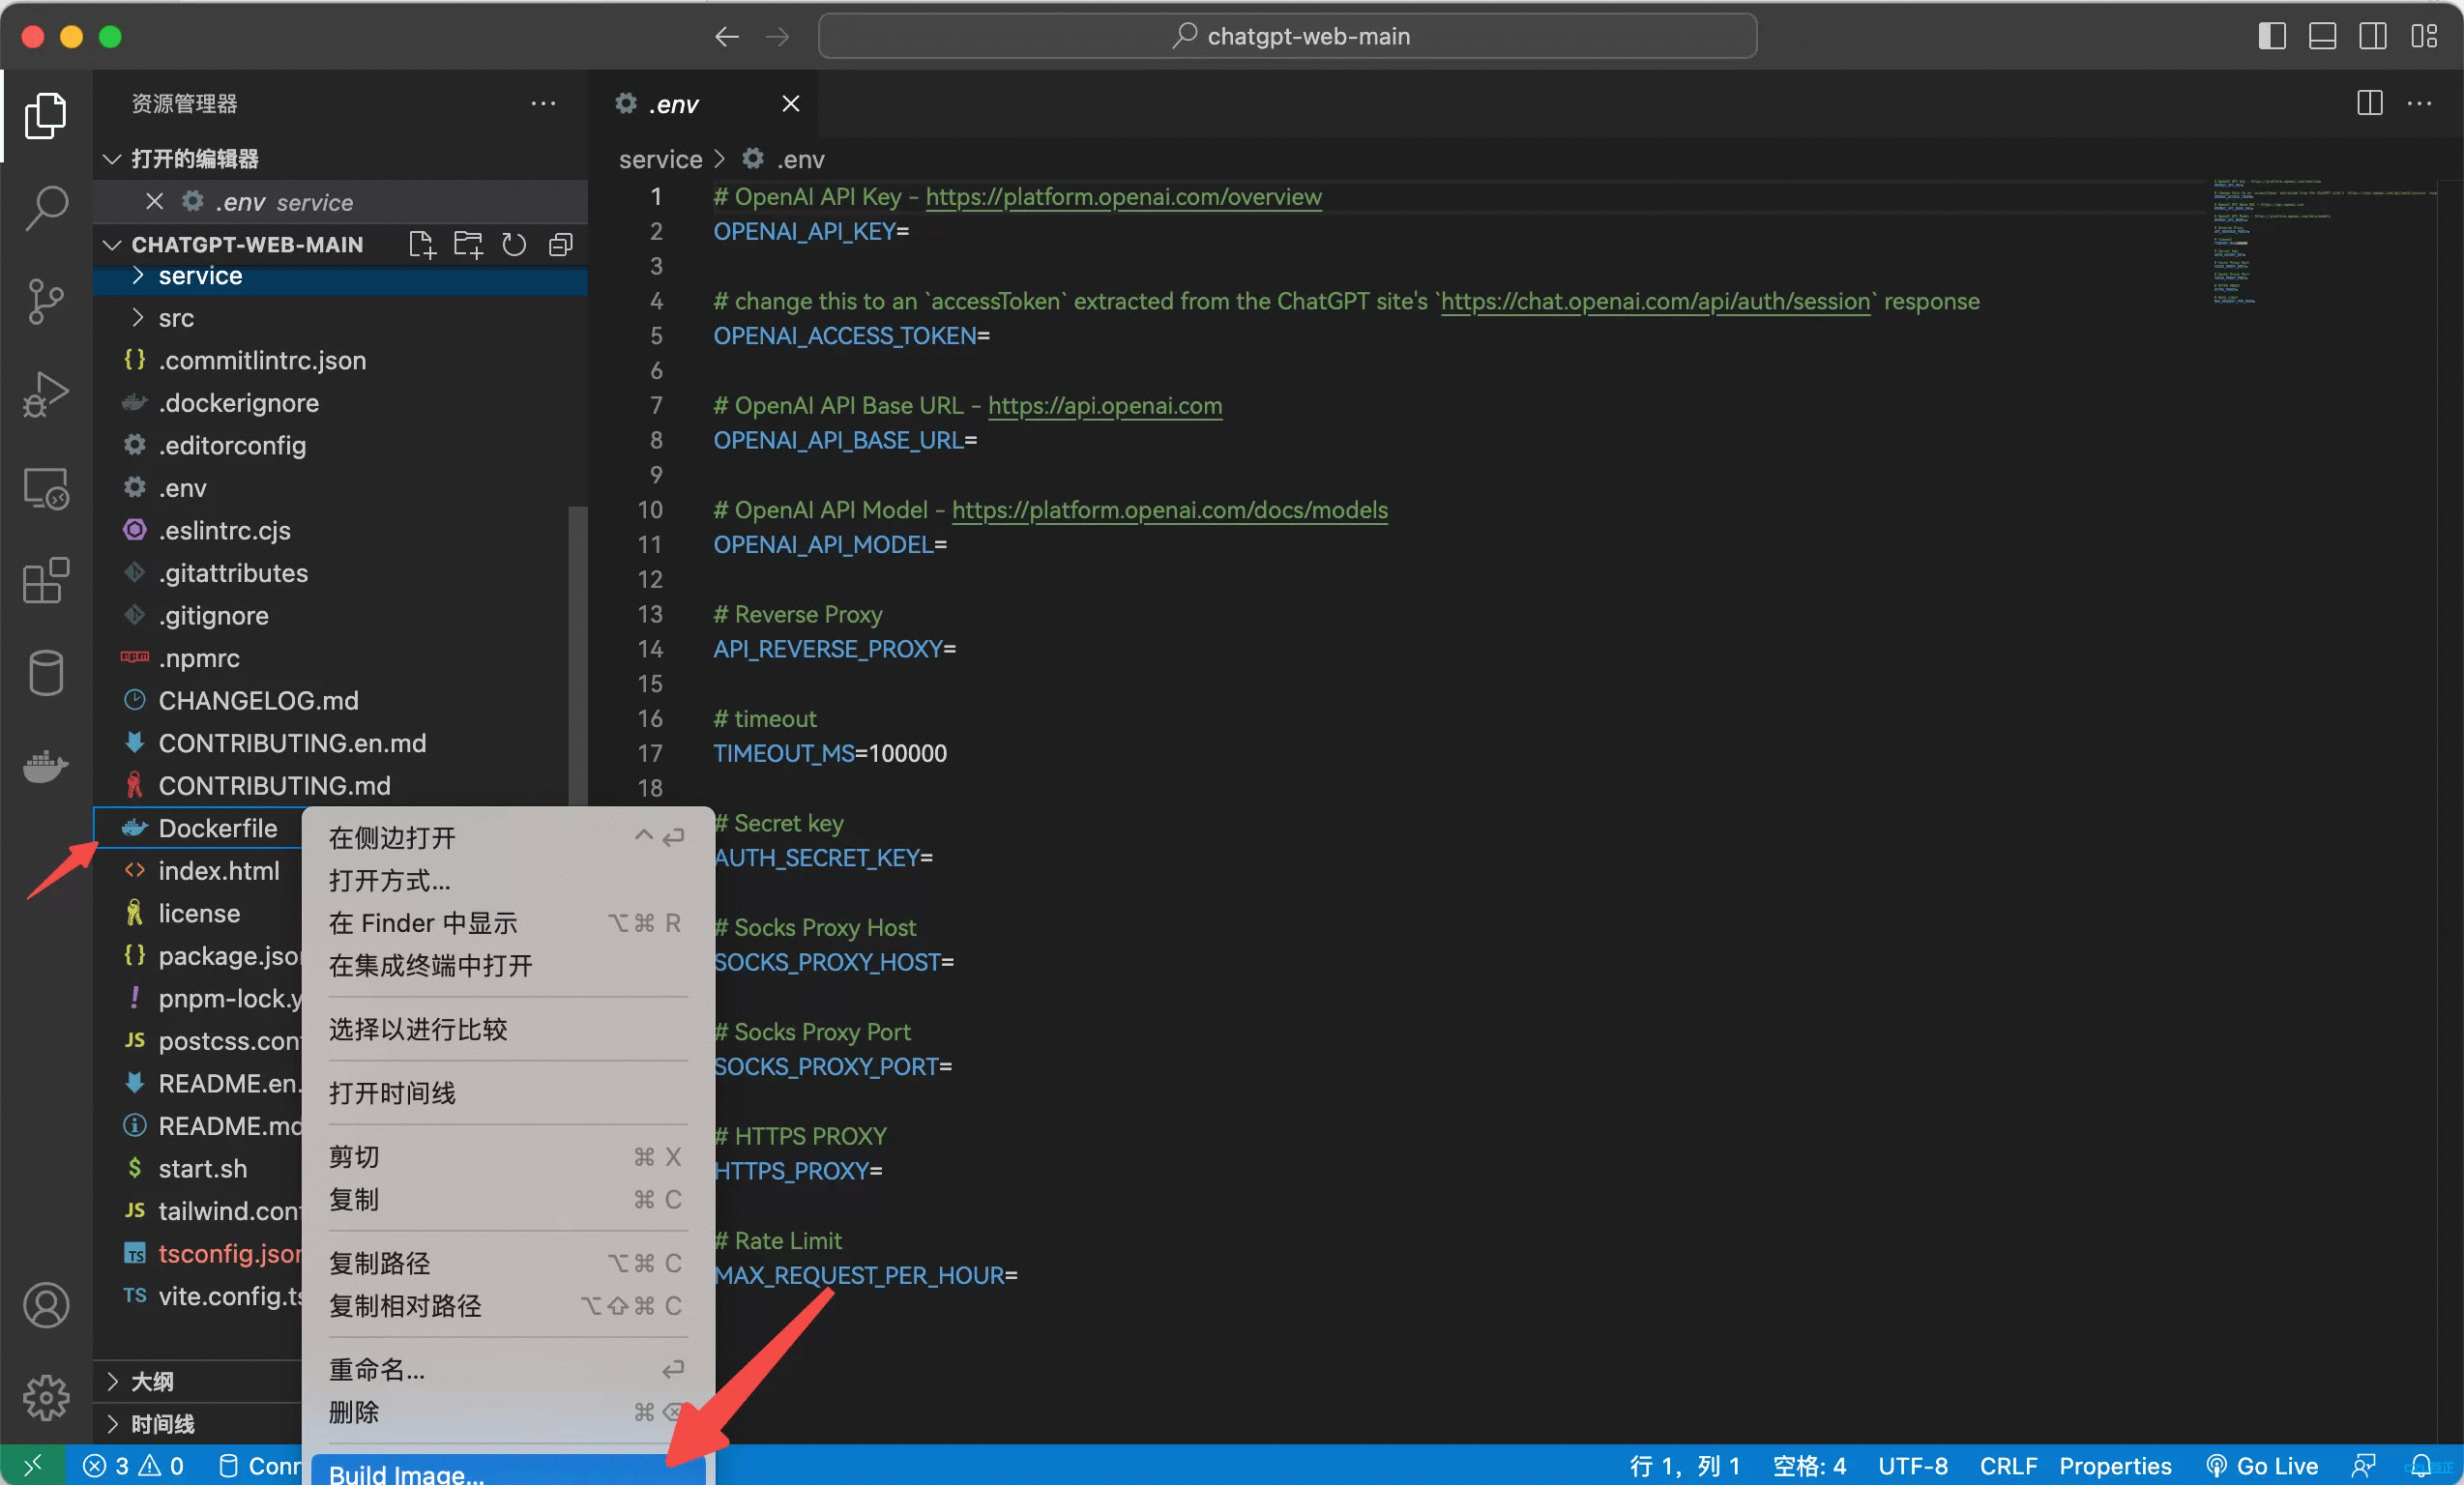Open the Docker view in activity bar
This screenshot has width=2464, height=1485.
(x=46, y=765)
